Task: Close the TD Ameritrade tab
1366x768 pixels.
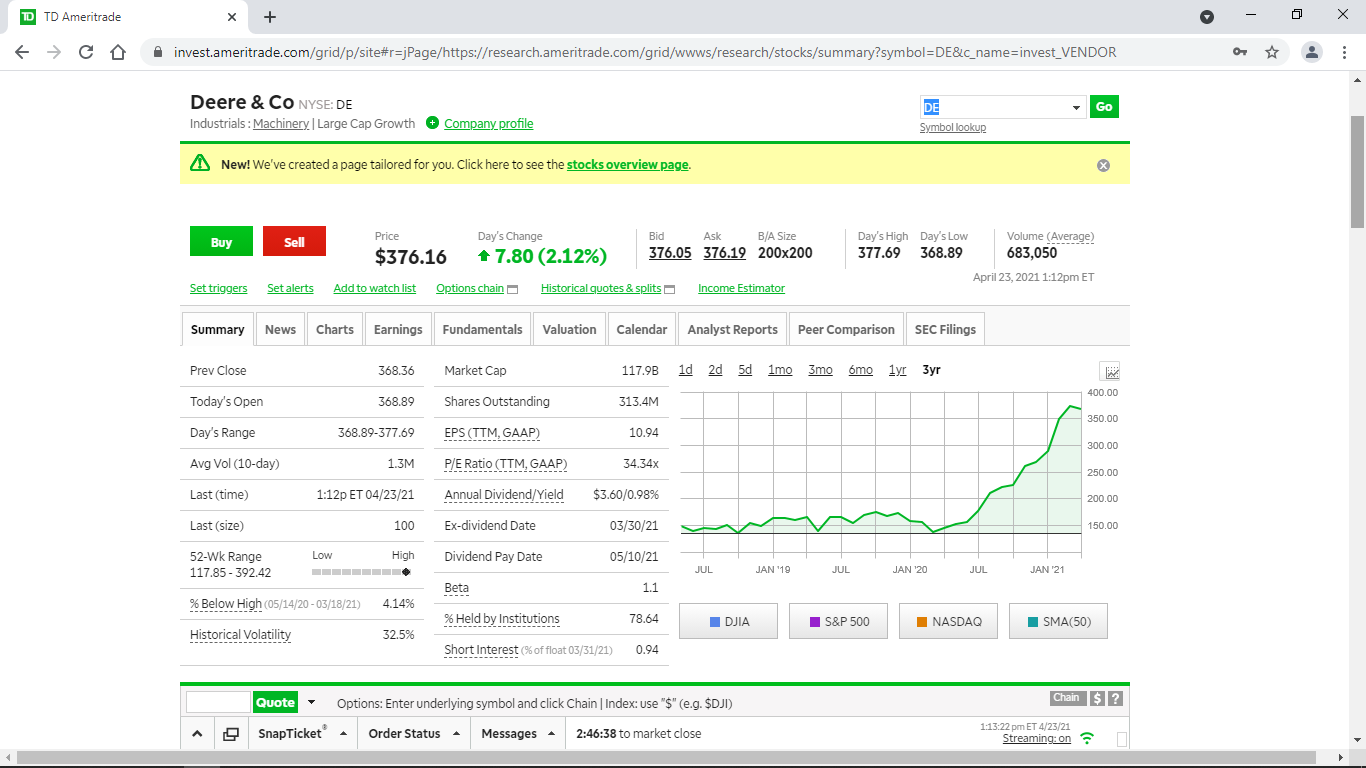Action: click(x=232, y=17)
